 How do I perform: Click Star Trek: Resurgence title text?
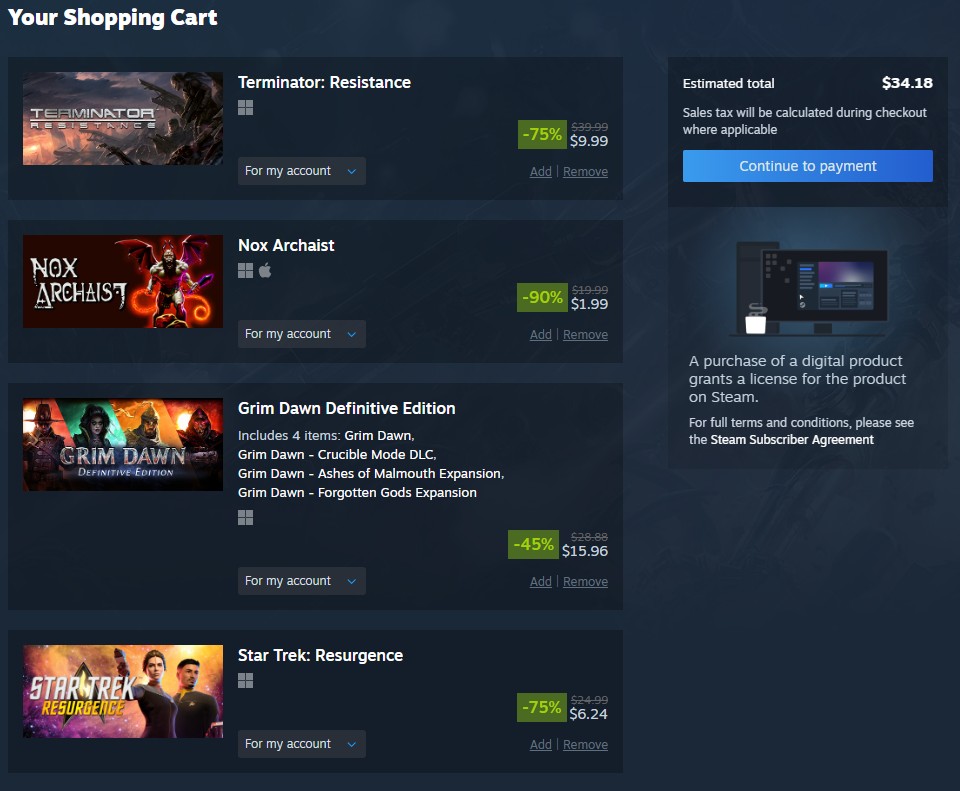(320, 655)
